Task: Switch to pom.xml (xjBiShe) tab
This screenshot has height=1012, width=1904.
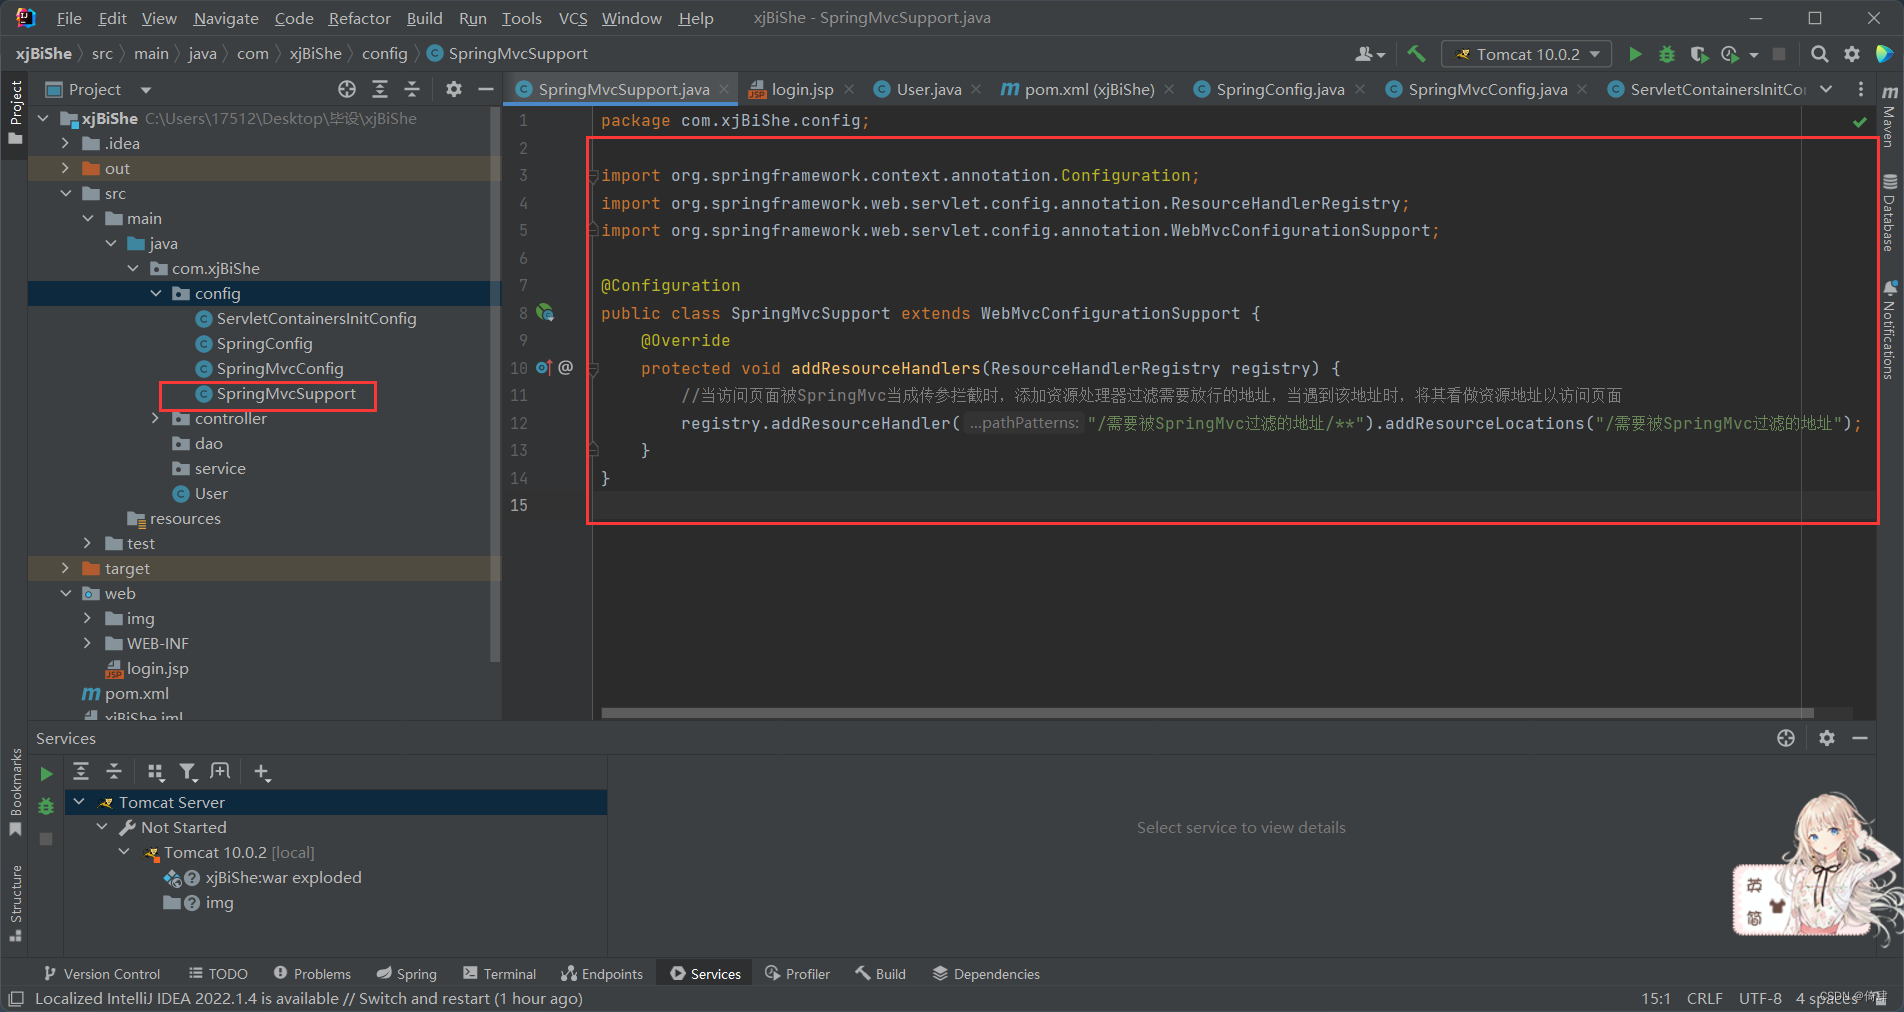Action: coord(1089,89)
